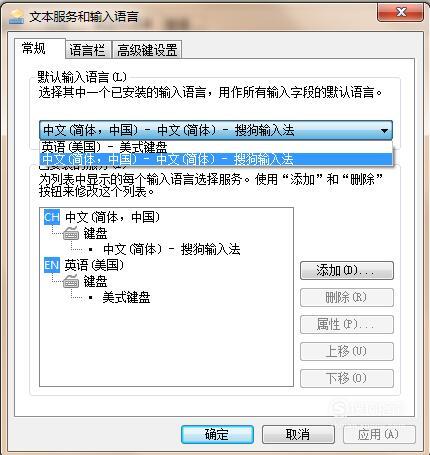
Task: Select the 常规 tab
Action: click(34, 49)
